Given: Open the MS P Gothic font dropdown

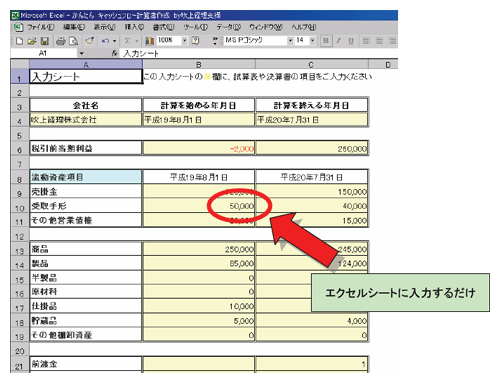Looking at the screenshot, I should (x=290, y=41).
